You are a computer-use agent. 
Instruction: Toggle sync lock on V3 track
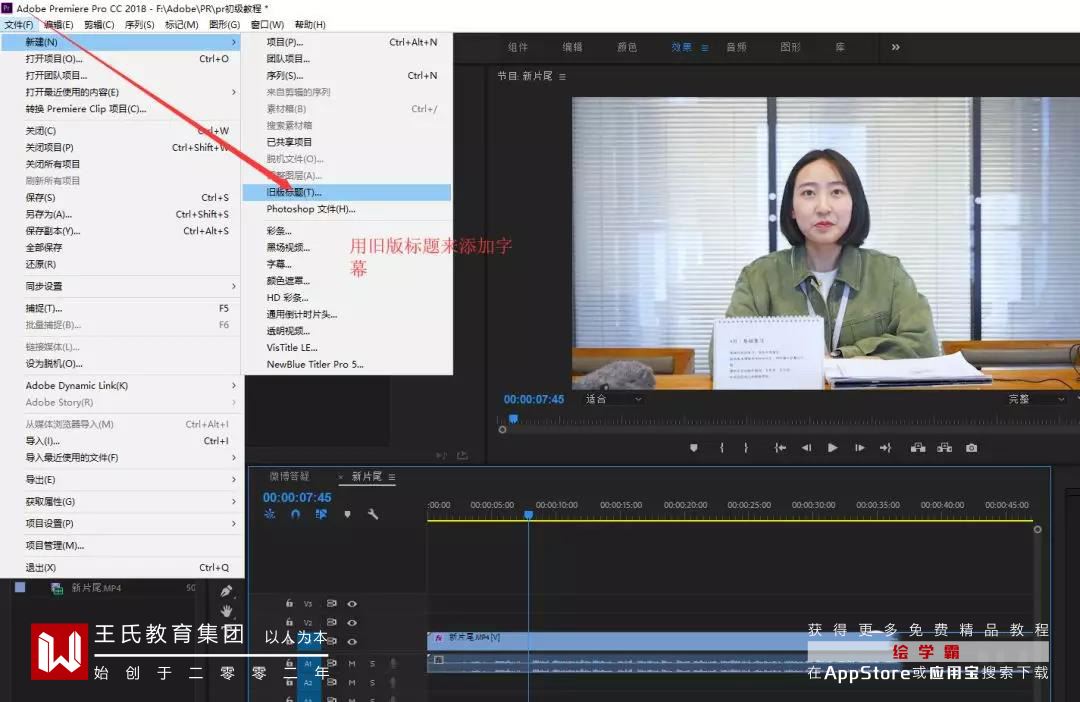click(x=331, y=603)
